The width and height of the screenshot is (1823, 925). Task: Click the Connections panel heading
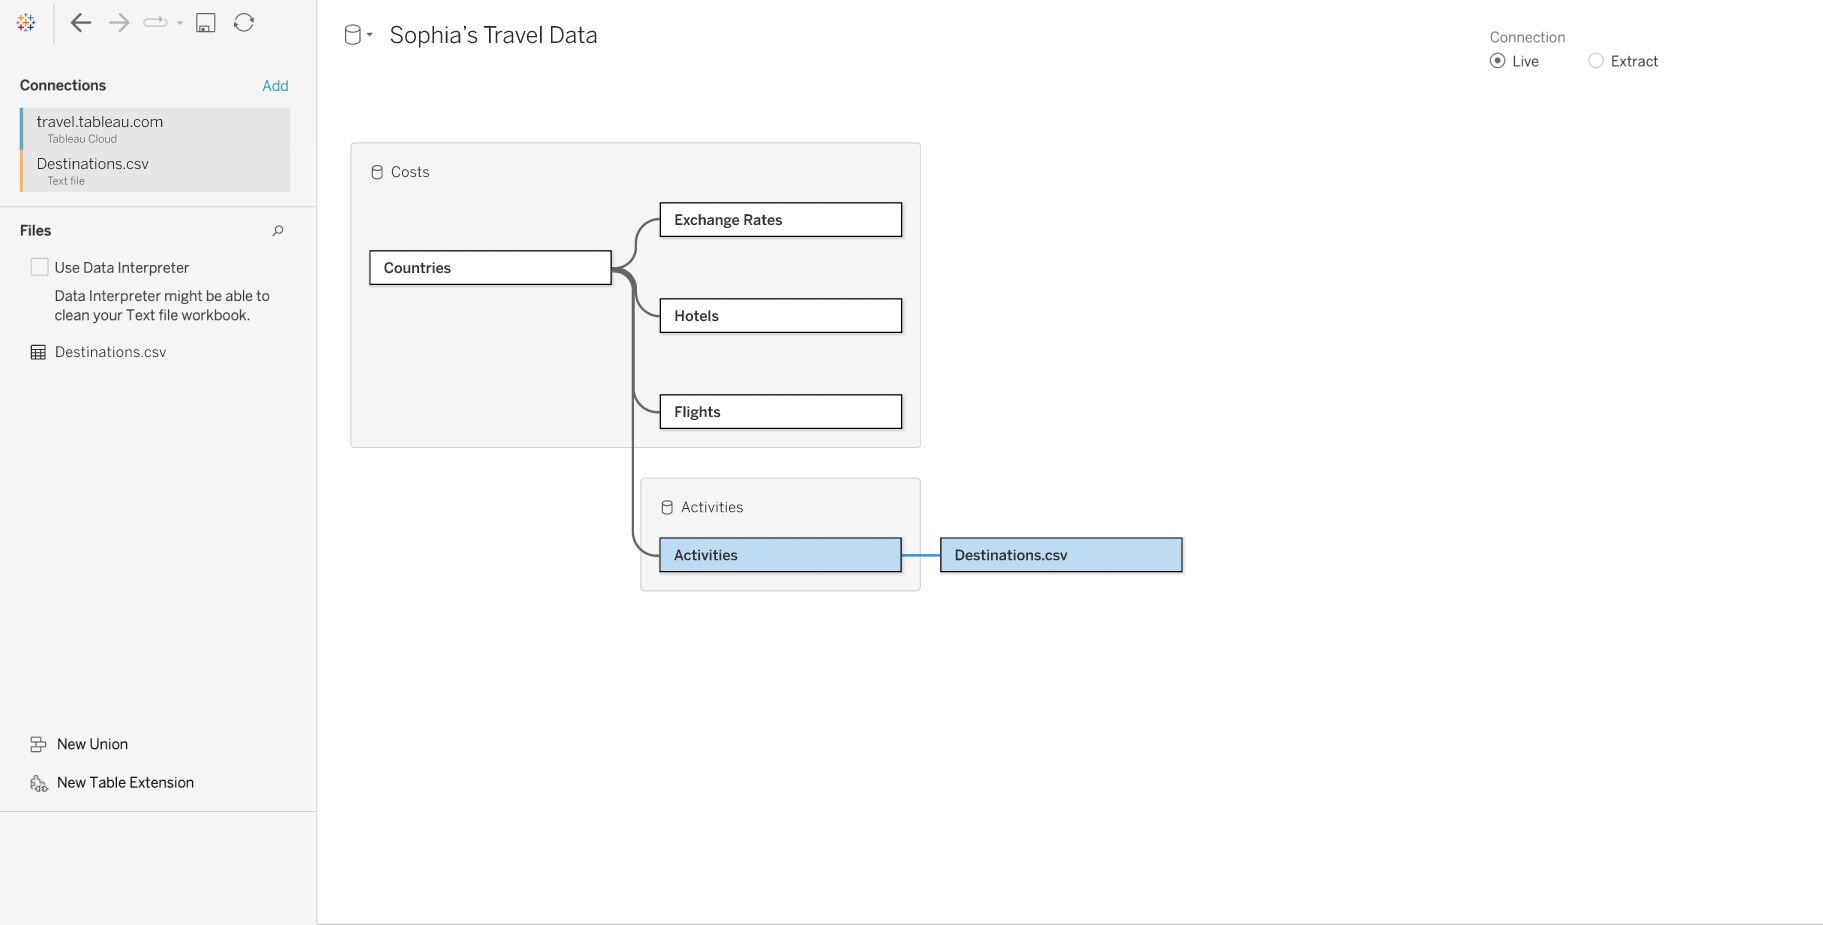(63, 86)
